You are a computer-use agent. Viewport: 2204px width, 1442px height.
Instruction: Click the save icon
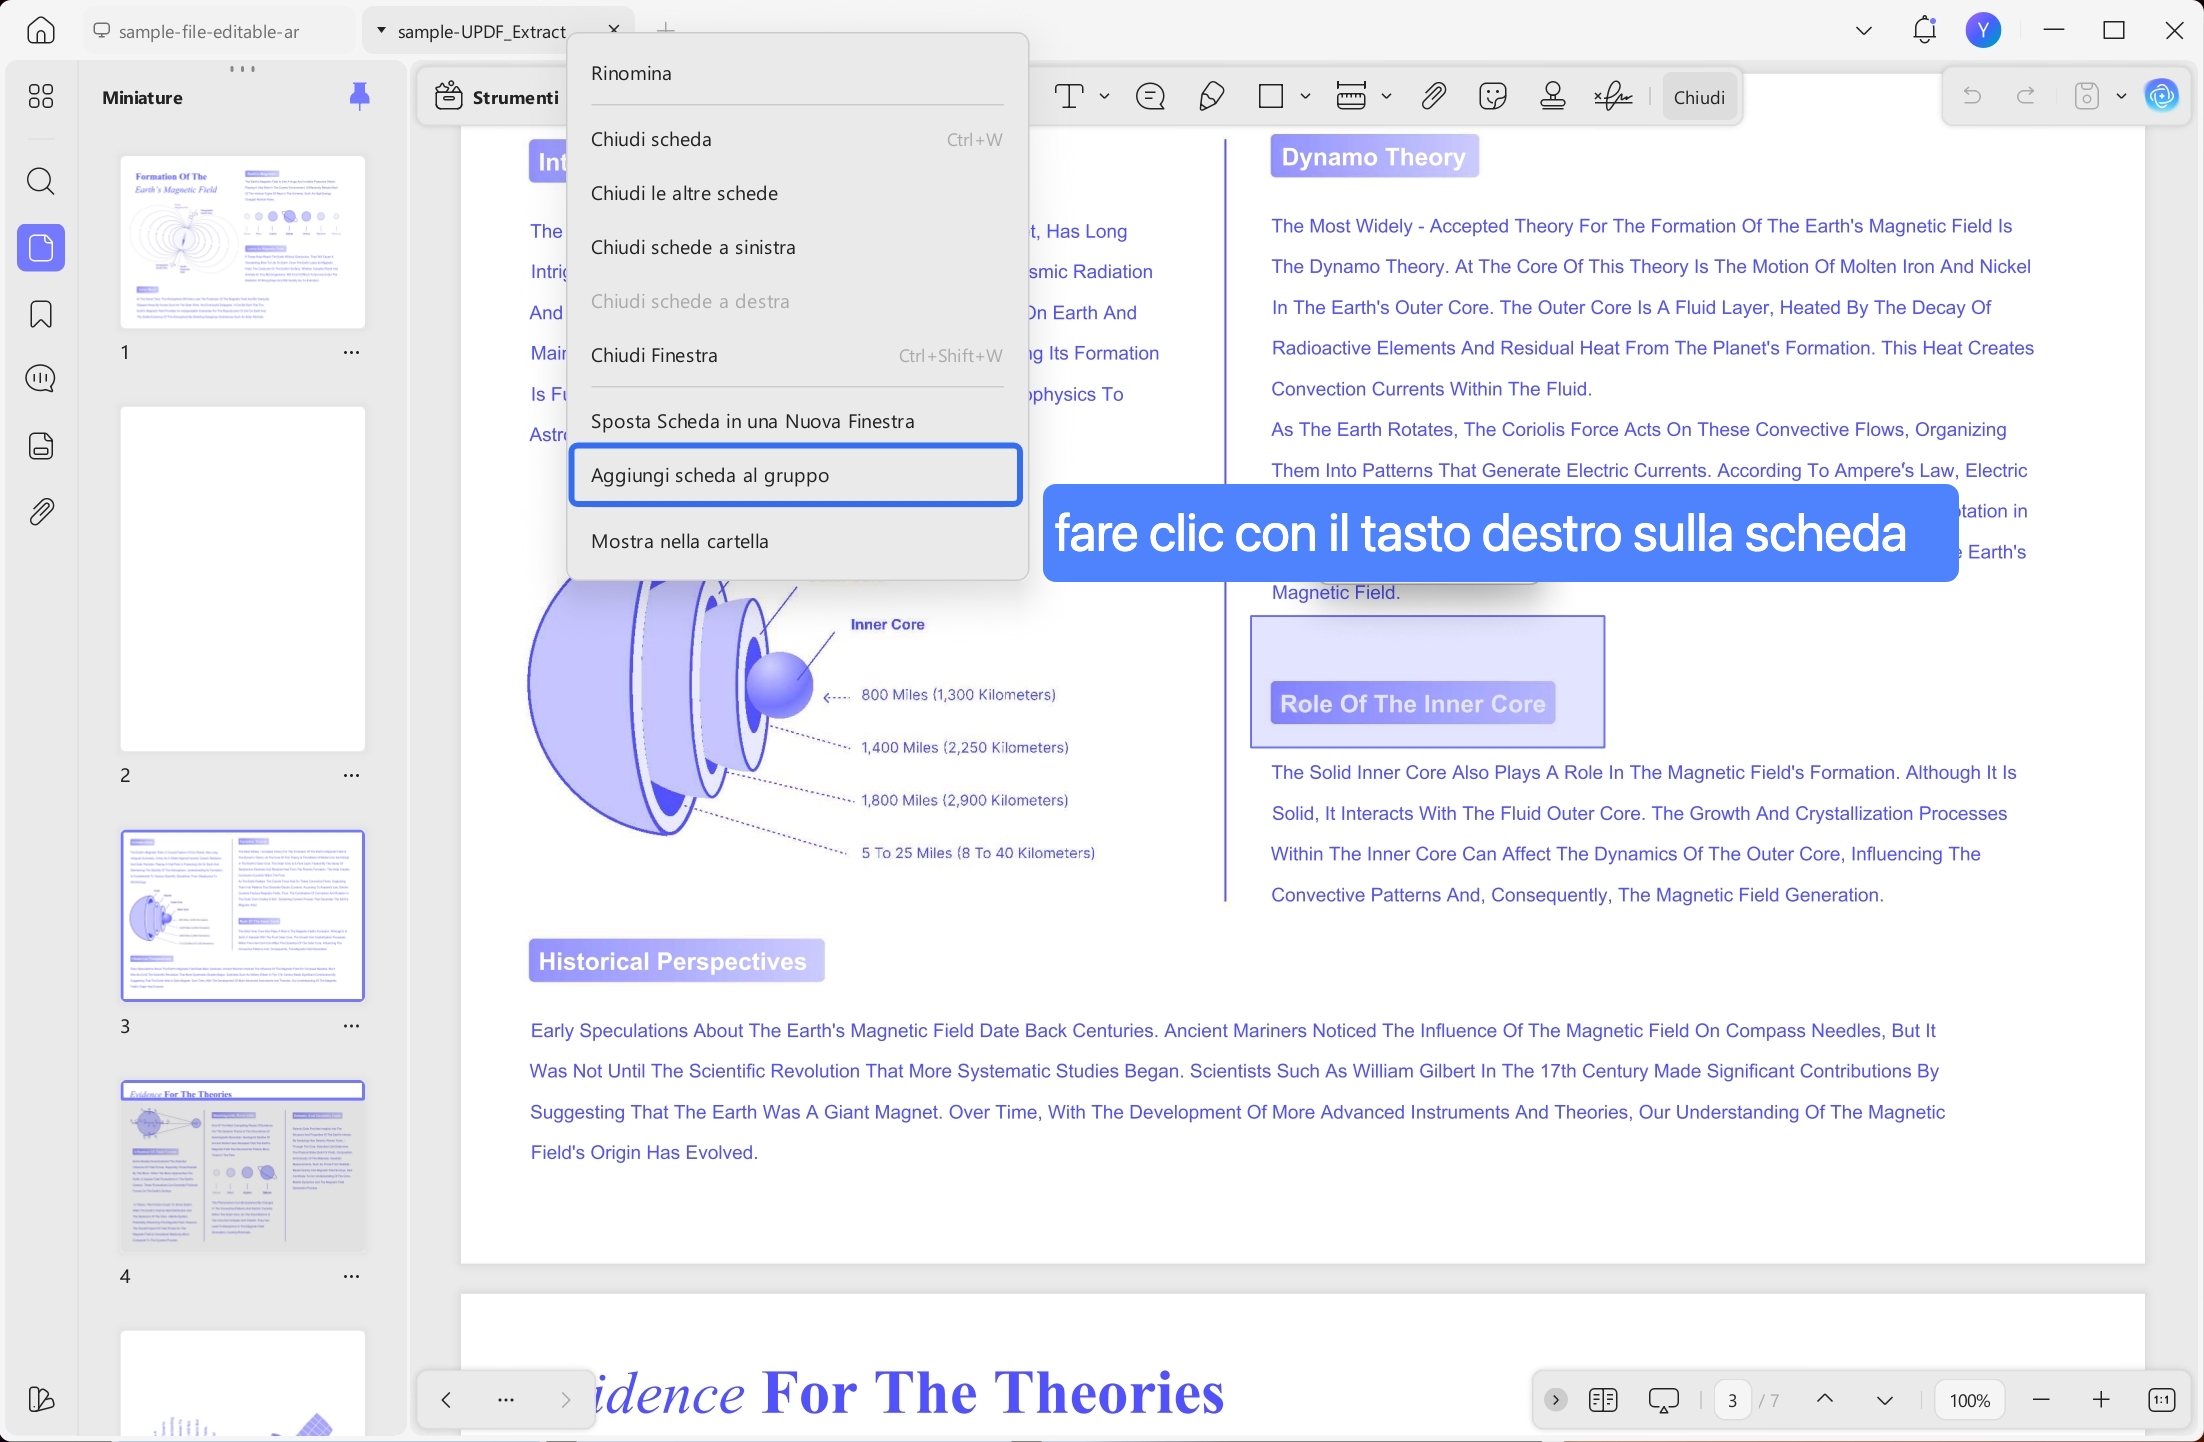point(2087,96)
